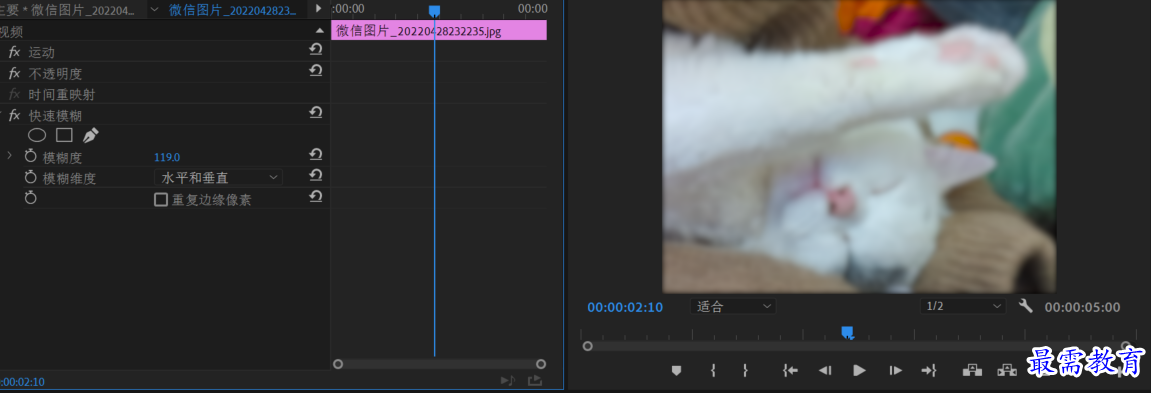
Task: Click left handle of Effect Controls zoom bar
Action: 338,364
